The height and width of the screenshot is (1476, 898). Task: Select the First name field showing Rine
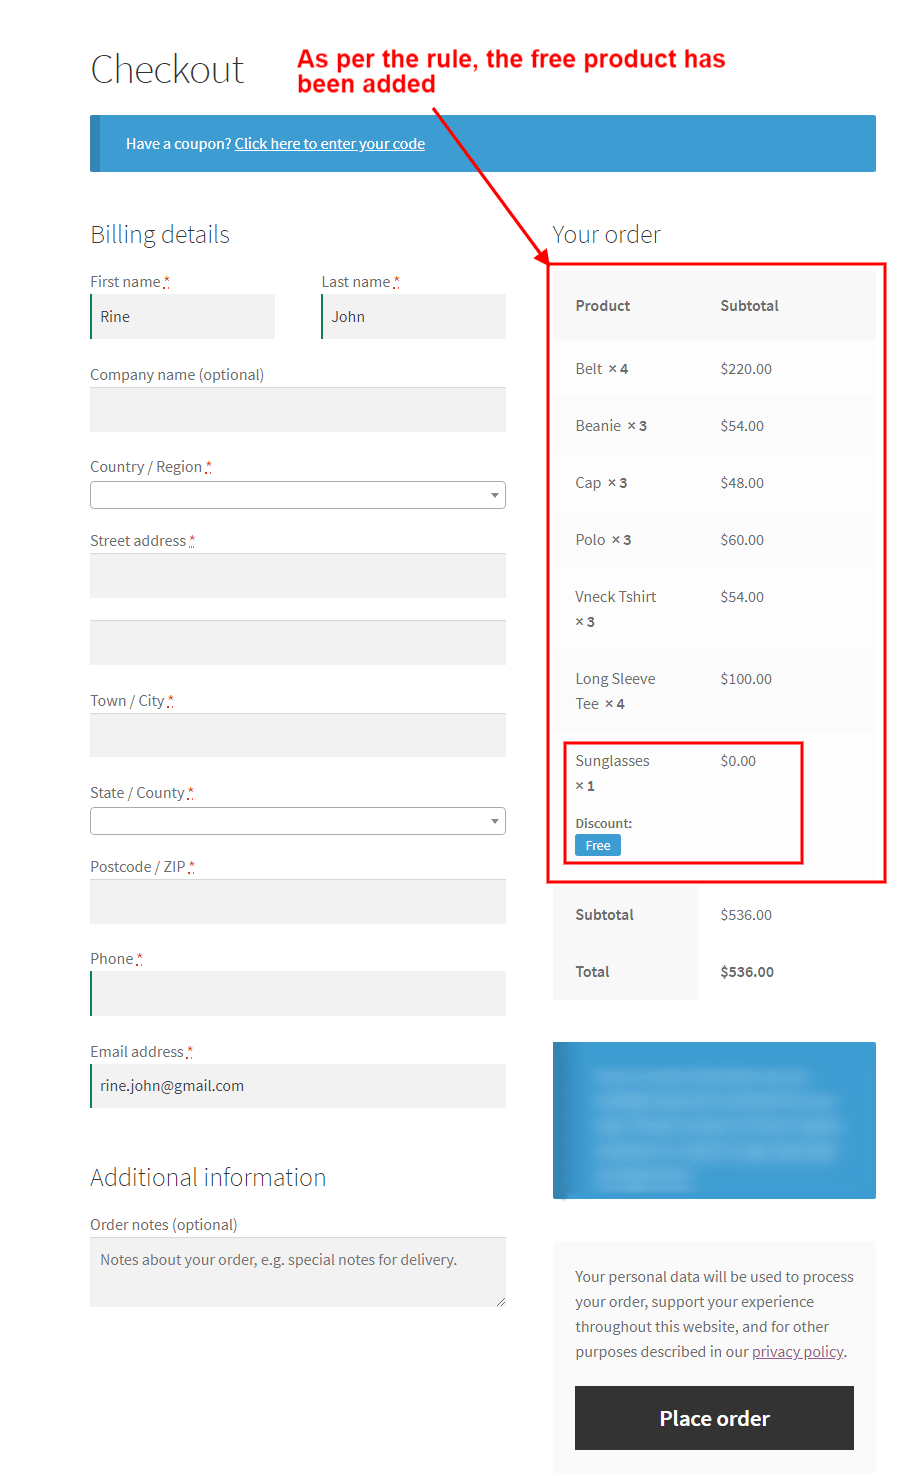click(182, 316)
